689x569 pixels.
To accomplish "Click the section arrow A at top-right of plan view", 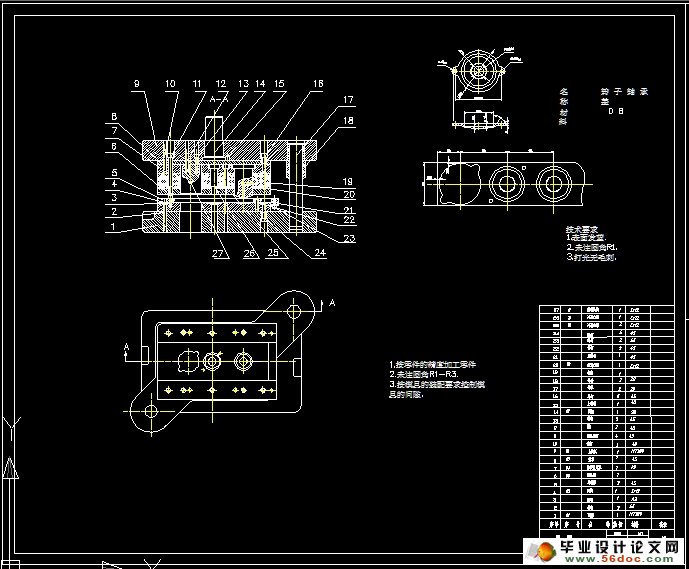I will [x=332, y=301].
